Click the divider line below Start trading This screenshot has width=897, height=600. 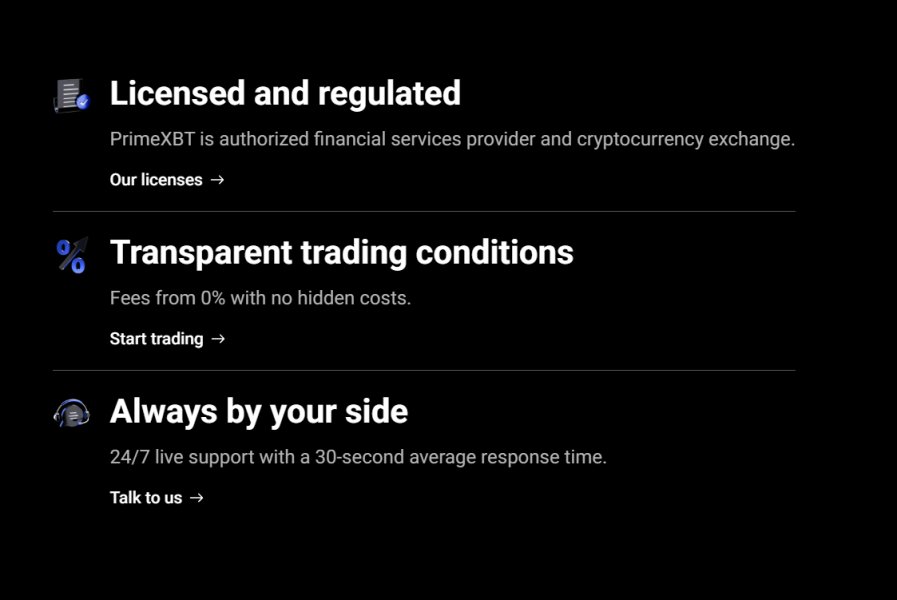pos(424,371)
